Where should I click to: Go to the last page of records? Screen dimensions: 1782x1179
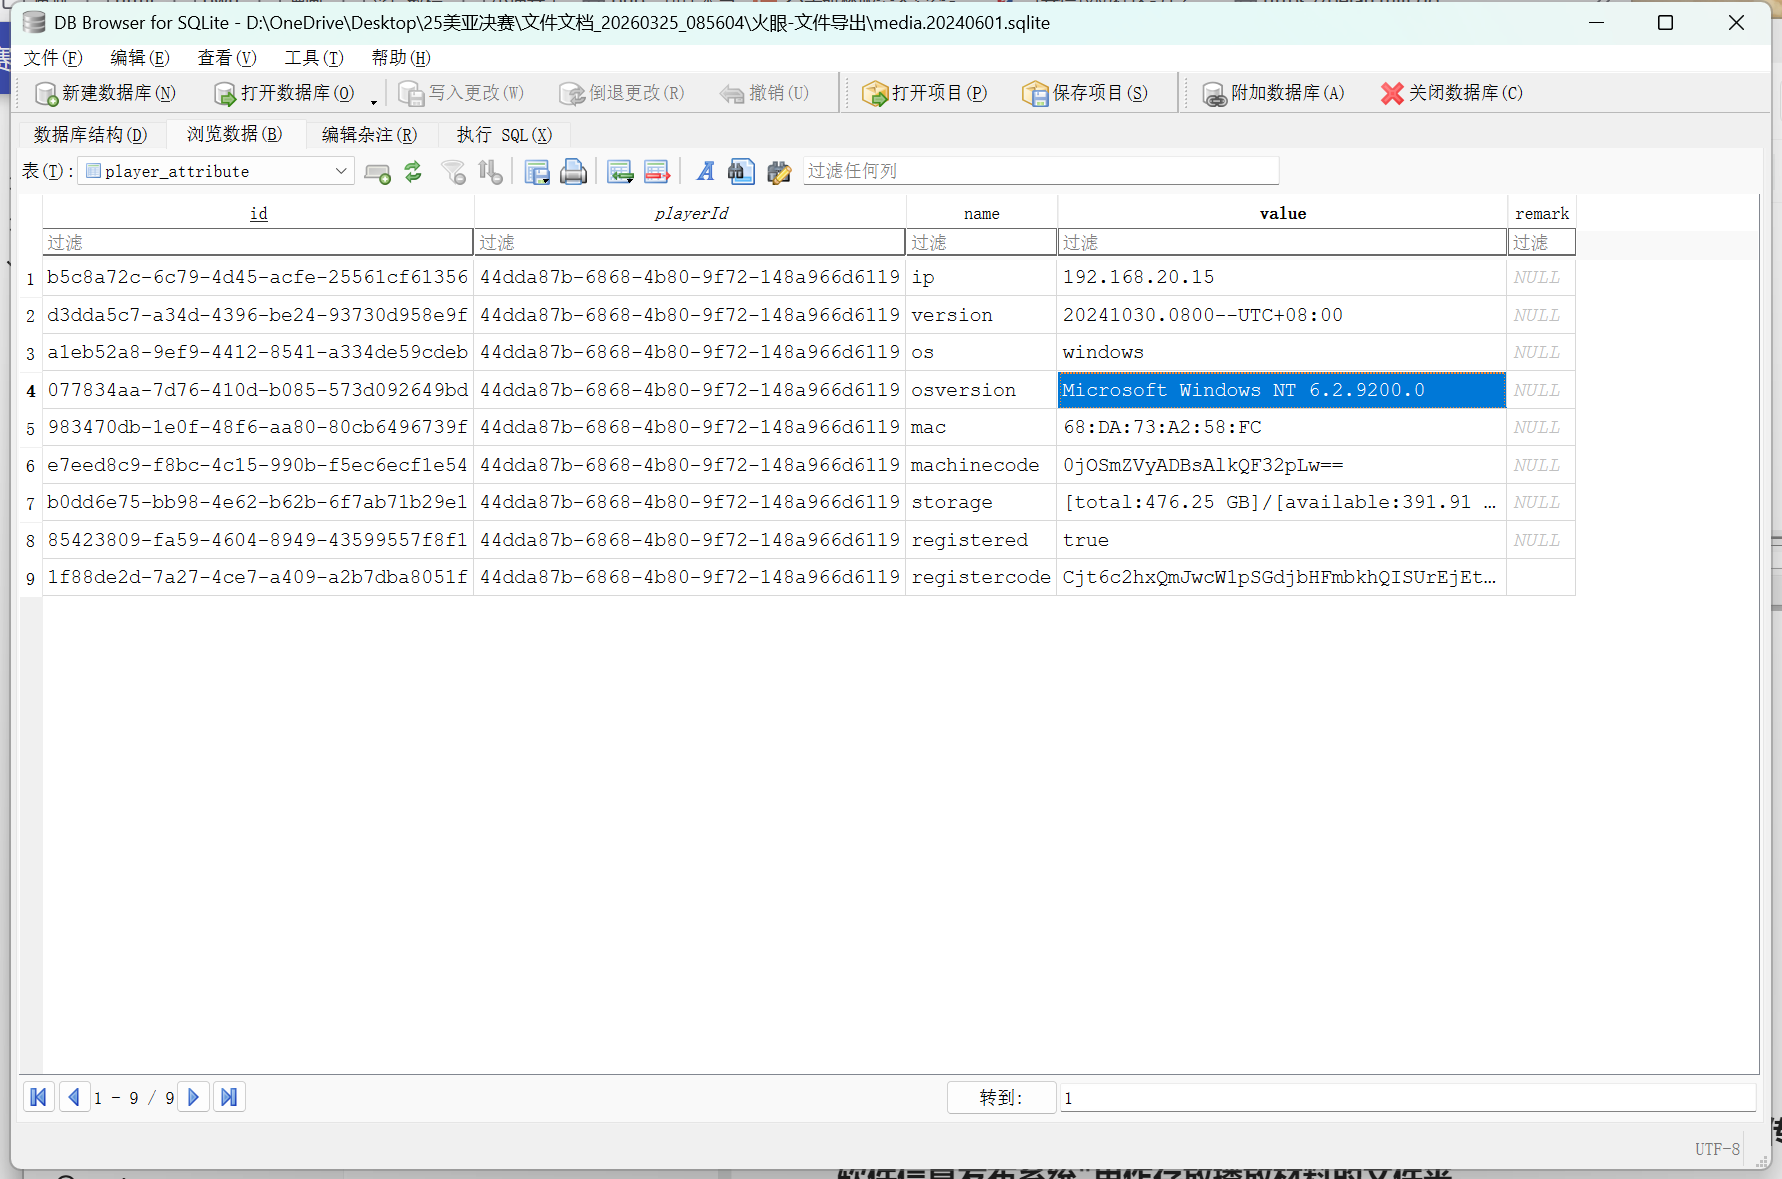tap(229, 1097)
